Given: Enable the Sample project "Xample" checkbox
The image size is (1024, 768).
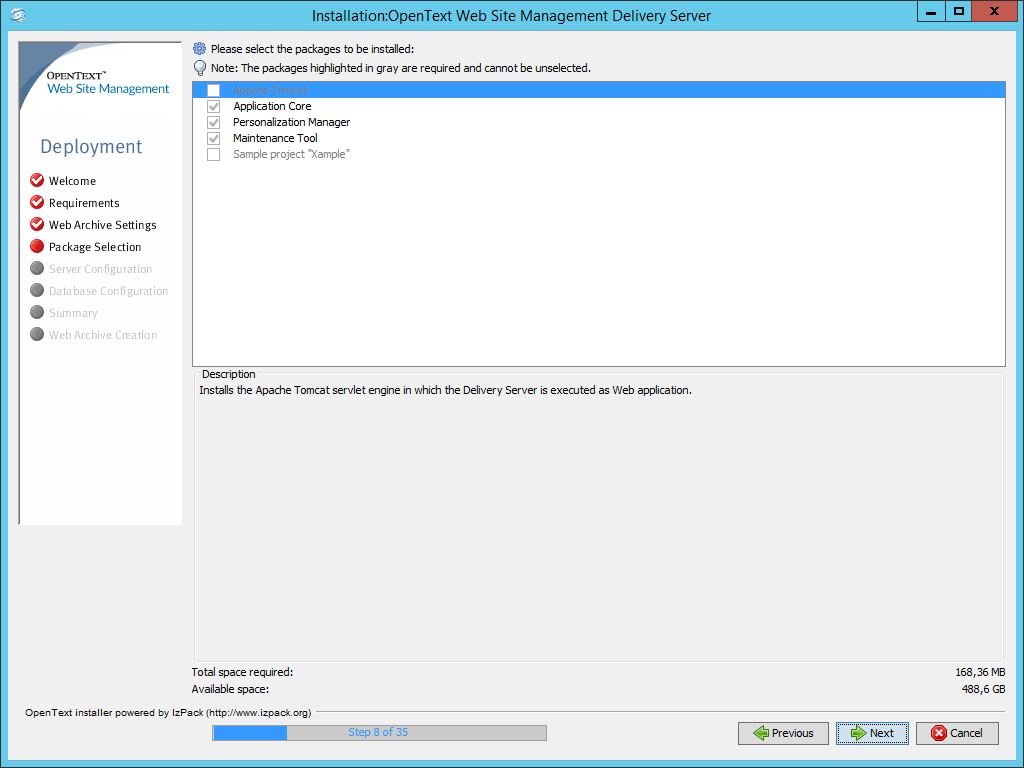Looking at the screenshot, I should [214, 154].
